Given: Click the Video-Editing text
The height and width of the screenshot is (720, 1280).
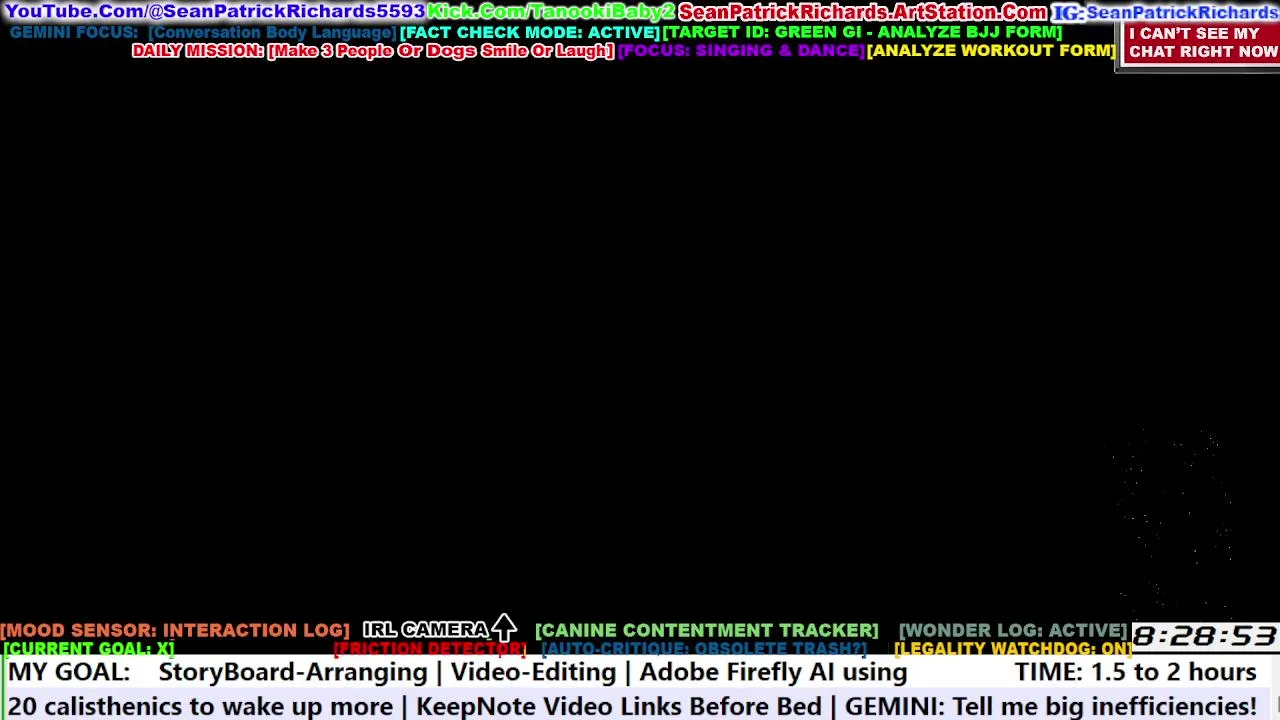Looking at the screenshot, I should (x=533, y=673).
